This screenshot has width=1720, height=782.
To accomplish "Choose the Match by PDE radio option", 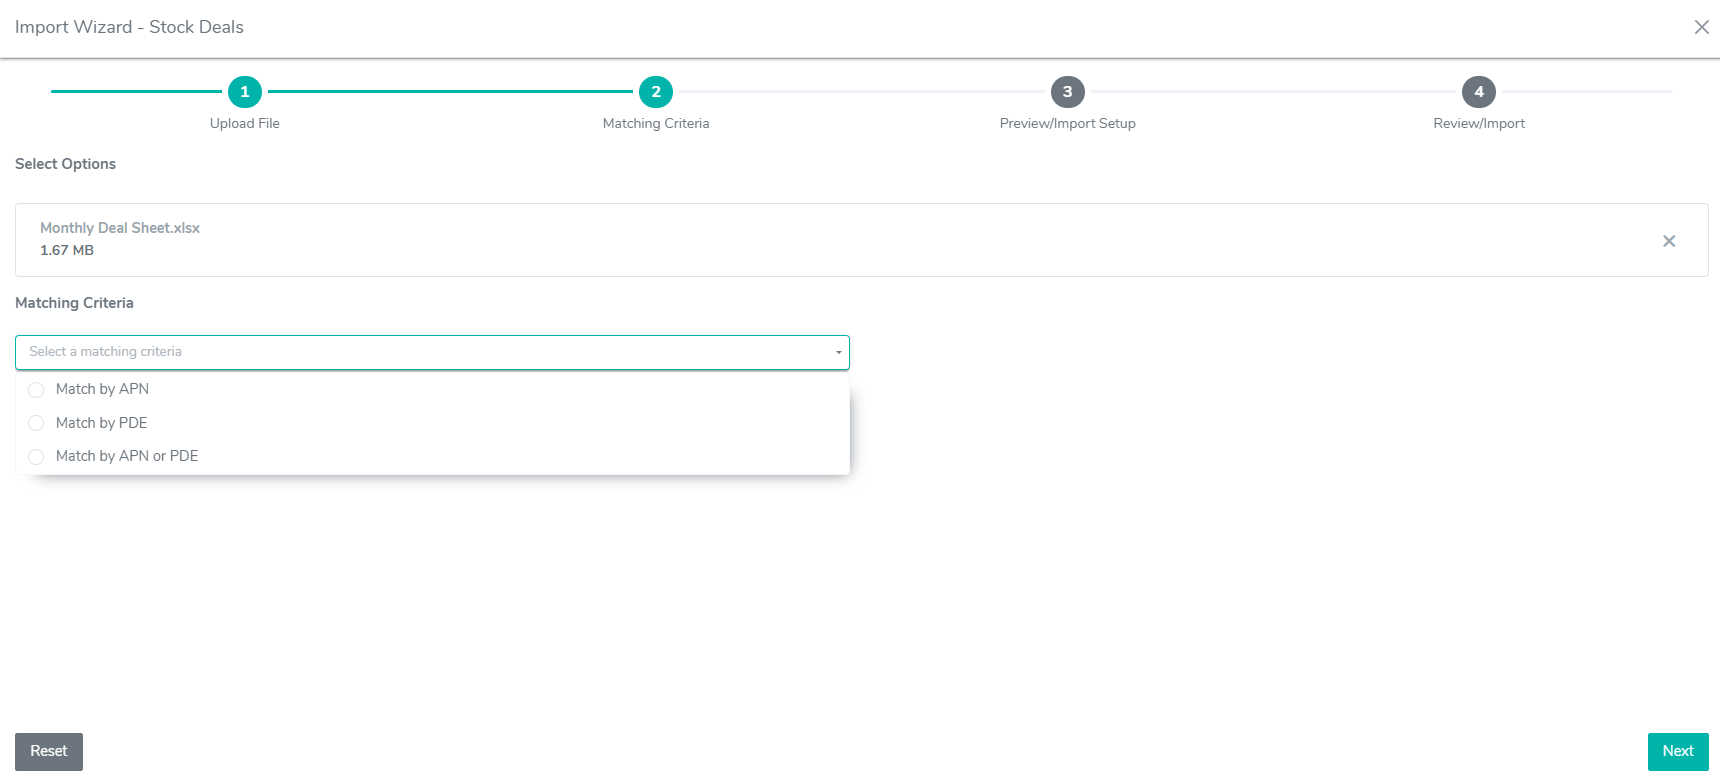I will click(x=37, y=423).
